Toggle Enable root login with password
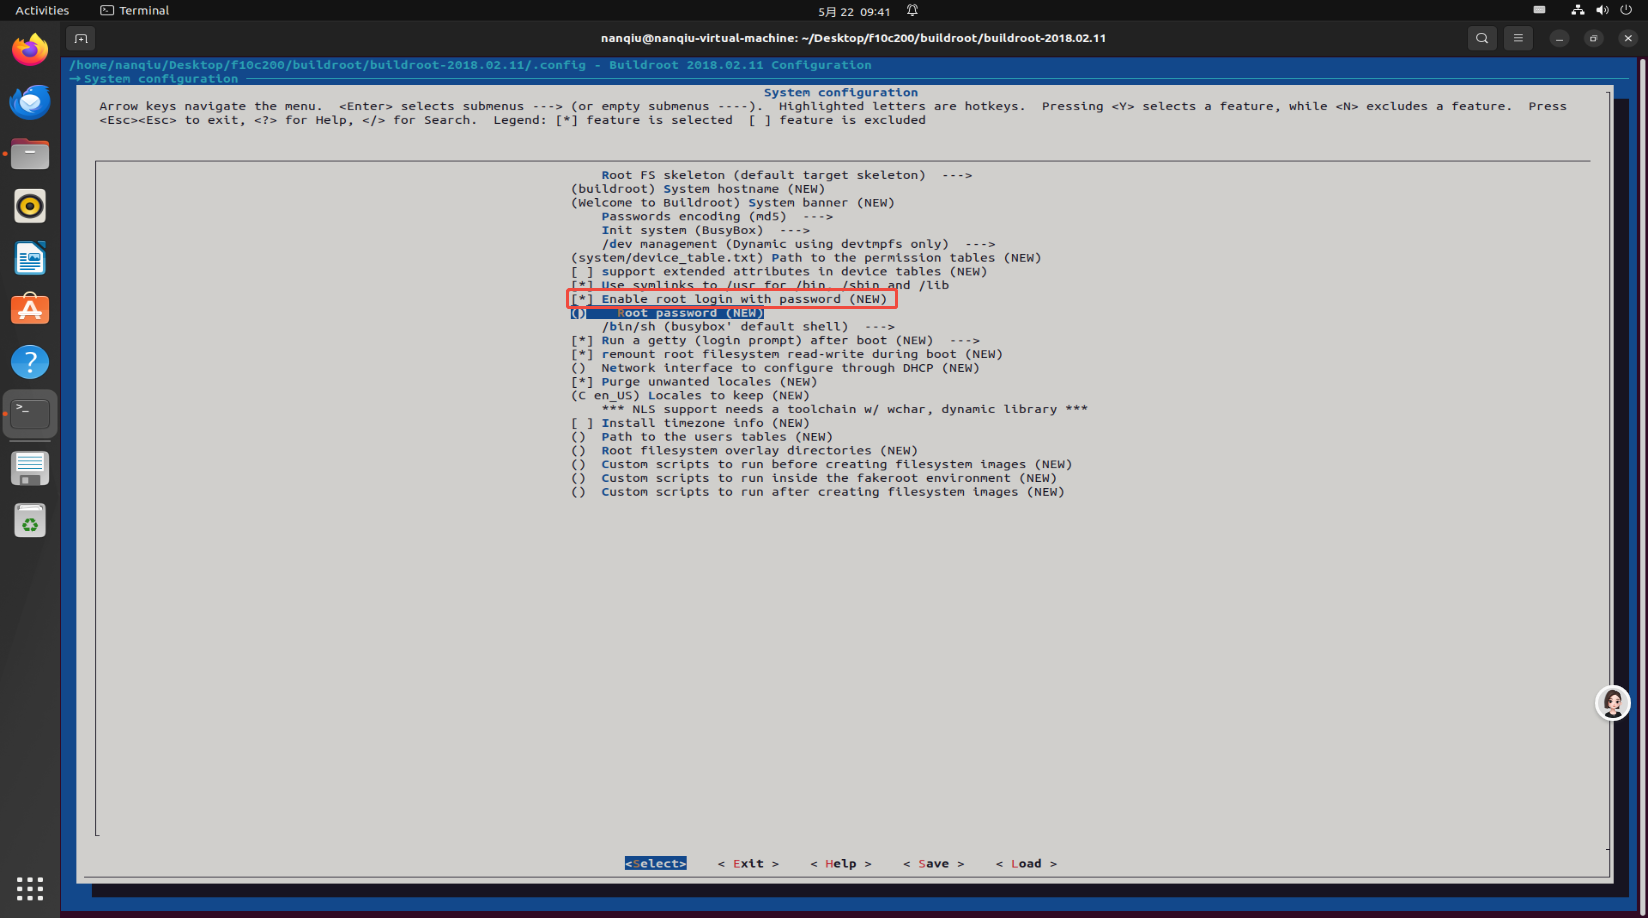This screenshot has height=918, width=1648. (729, 299)
